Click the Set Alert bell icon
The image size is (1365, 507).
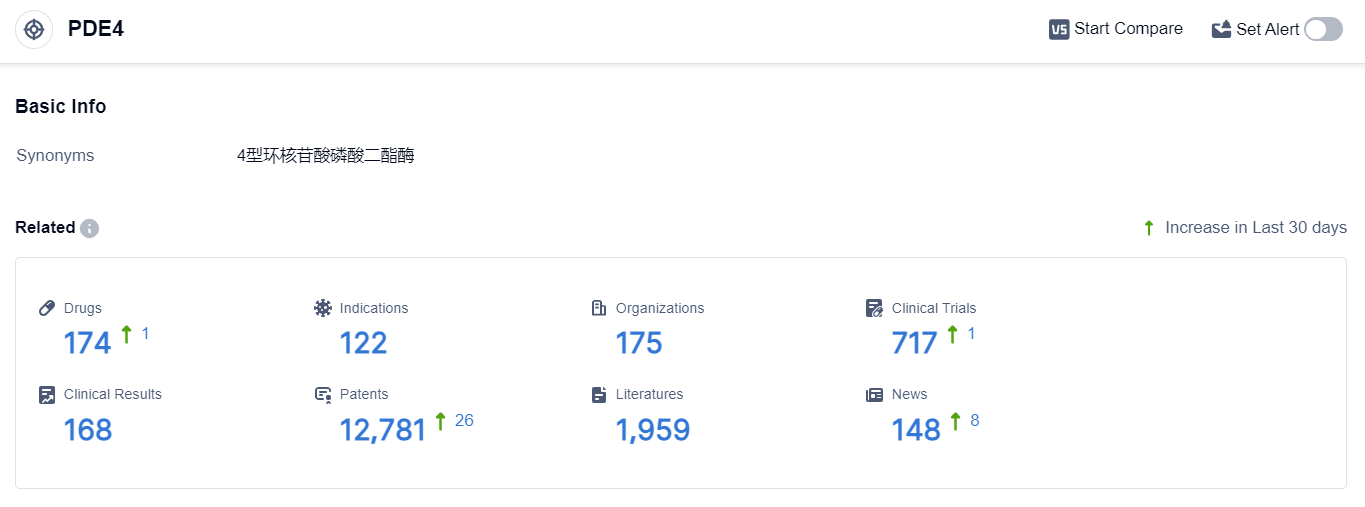pos(1221,30)
